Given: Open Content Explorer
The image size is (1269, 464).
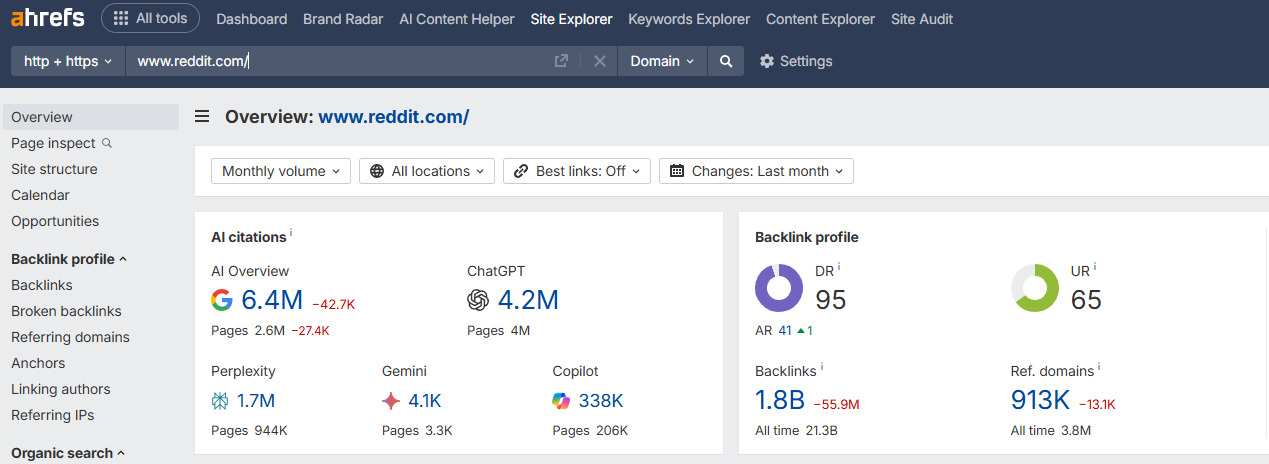Looking at the screenshot, I should 820,19.
